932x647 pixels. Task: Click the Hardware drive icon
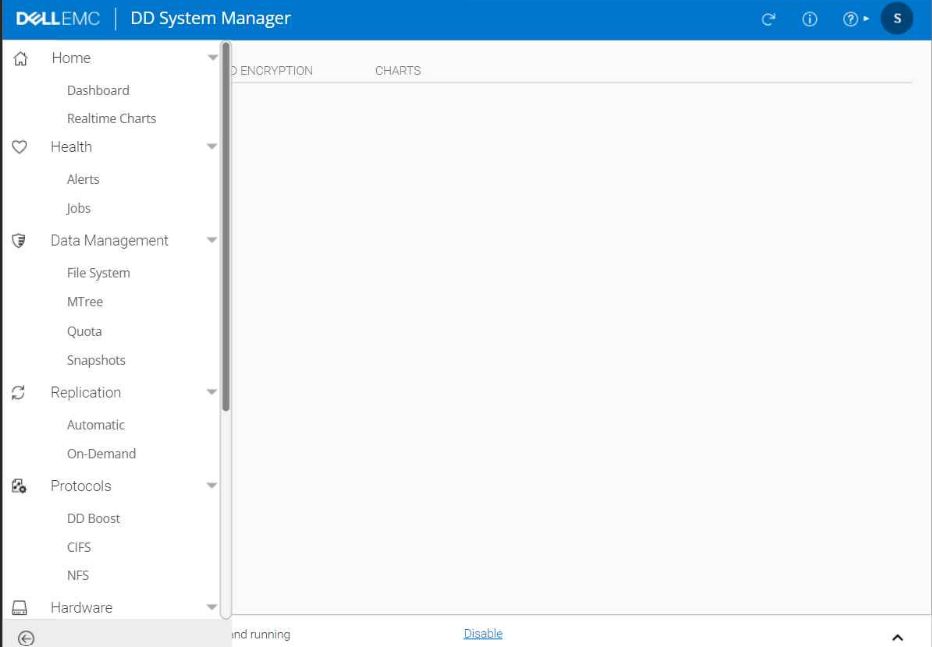(x=20, y=608)
